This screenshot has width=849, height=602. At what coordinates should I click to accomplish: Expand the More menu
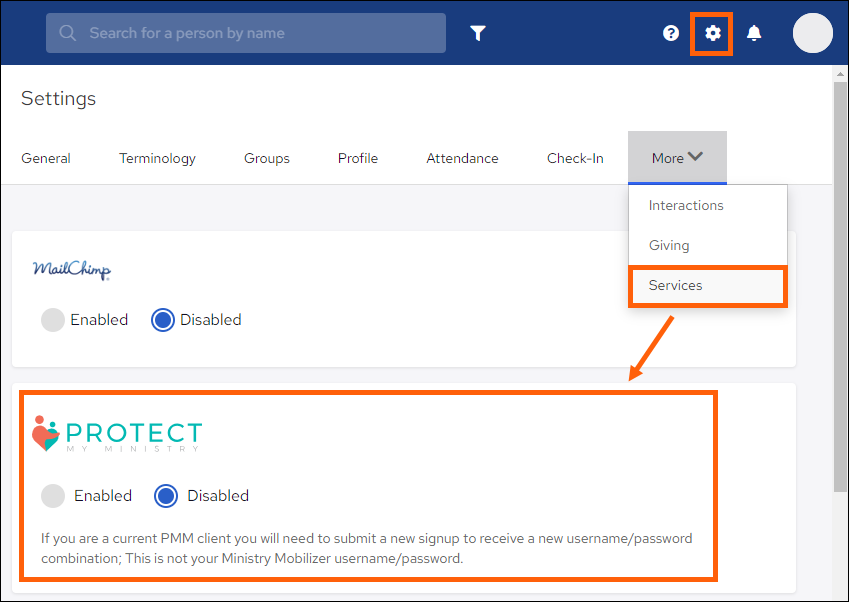tap(677, 157)
